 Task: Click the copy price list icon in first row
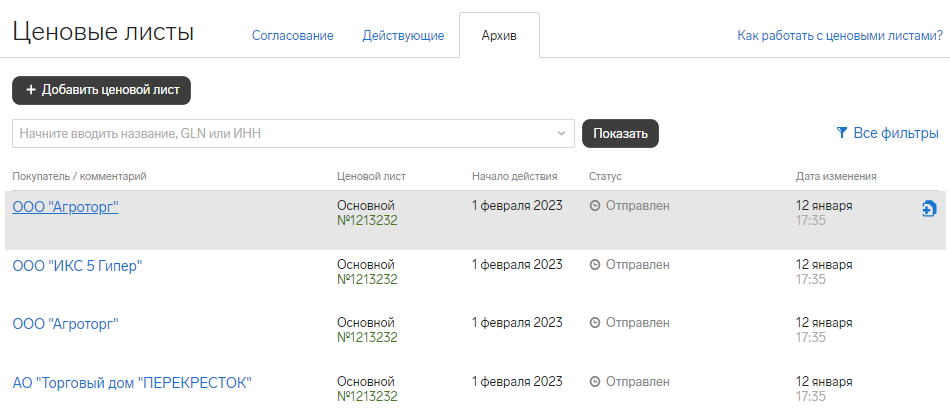(x=929, y=209)
